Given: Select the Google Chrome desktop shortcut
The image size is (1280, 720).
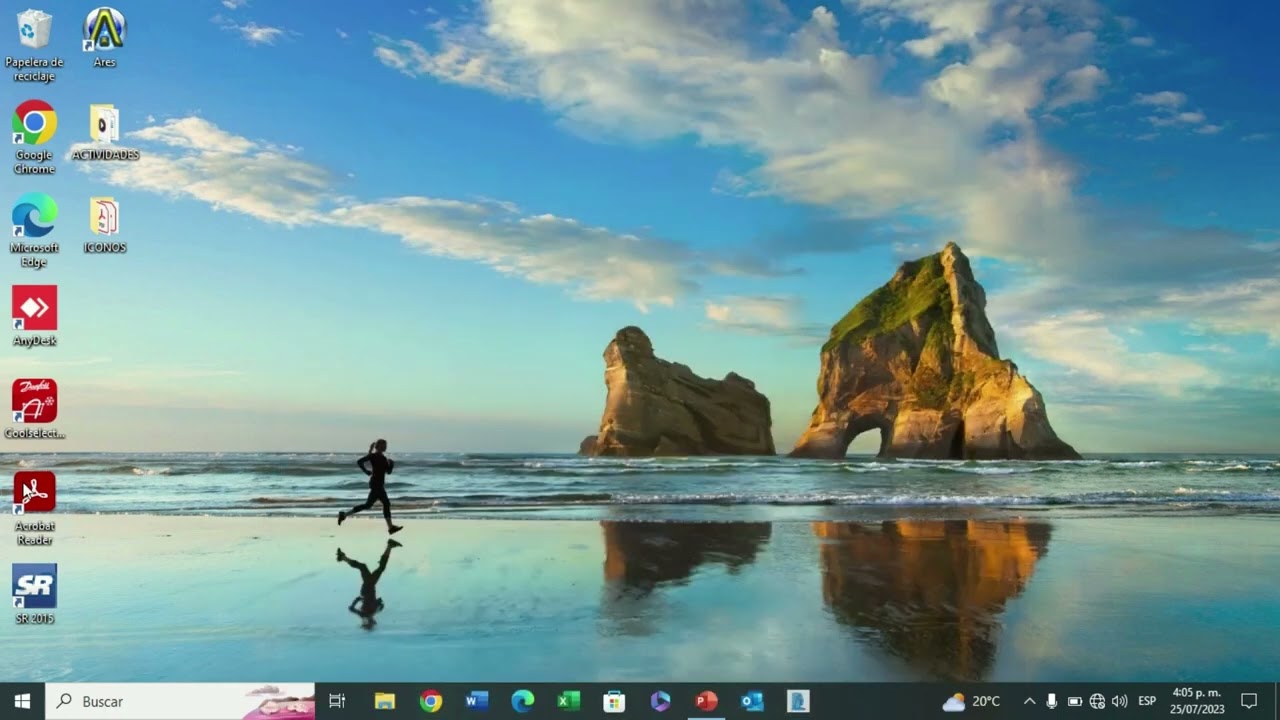Looking at the screenshot, I should [x=34, y=137].
